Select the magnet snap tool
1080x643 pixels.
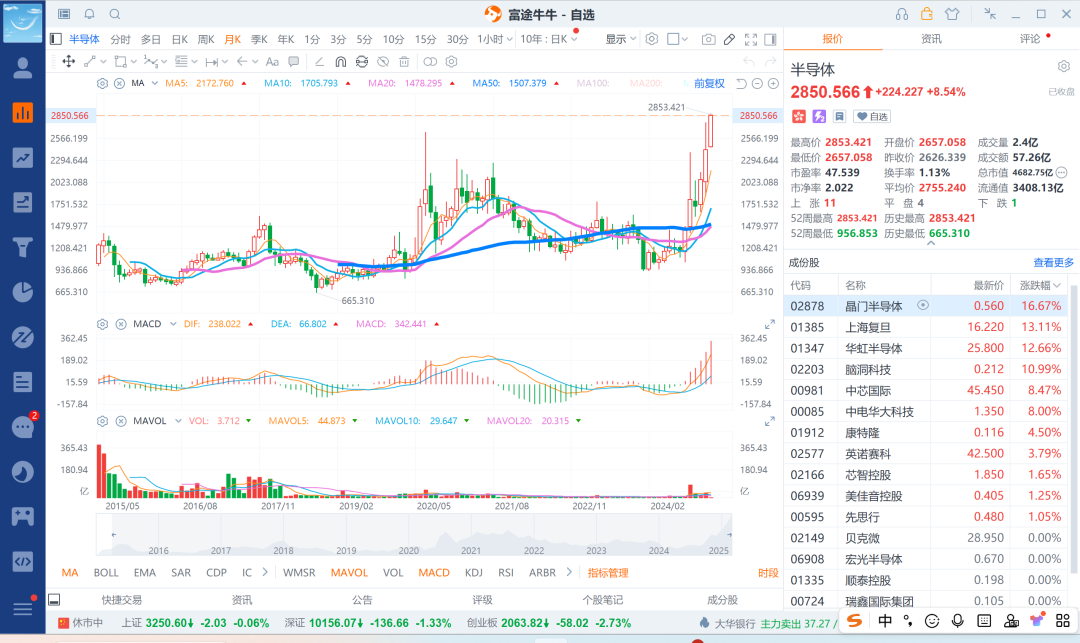click(x=340, y=61)
